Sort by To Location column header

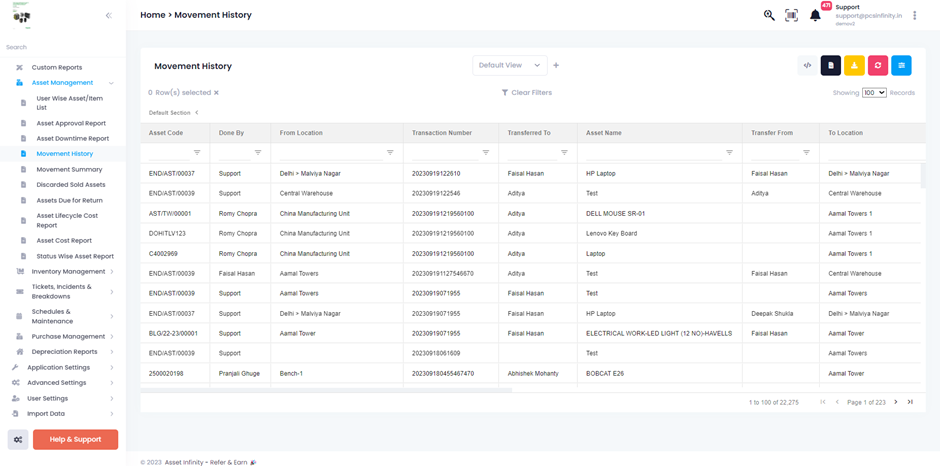point(845,133)
